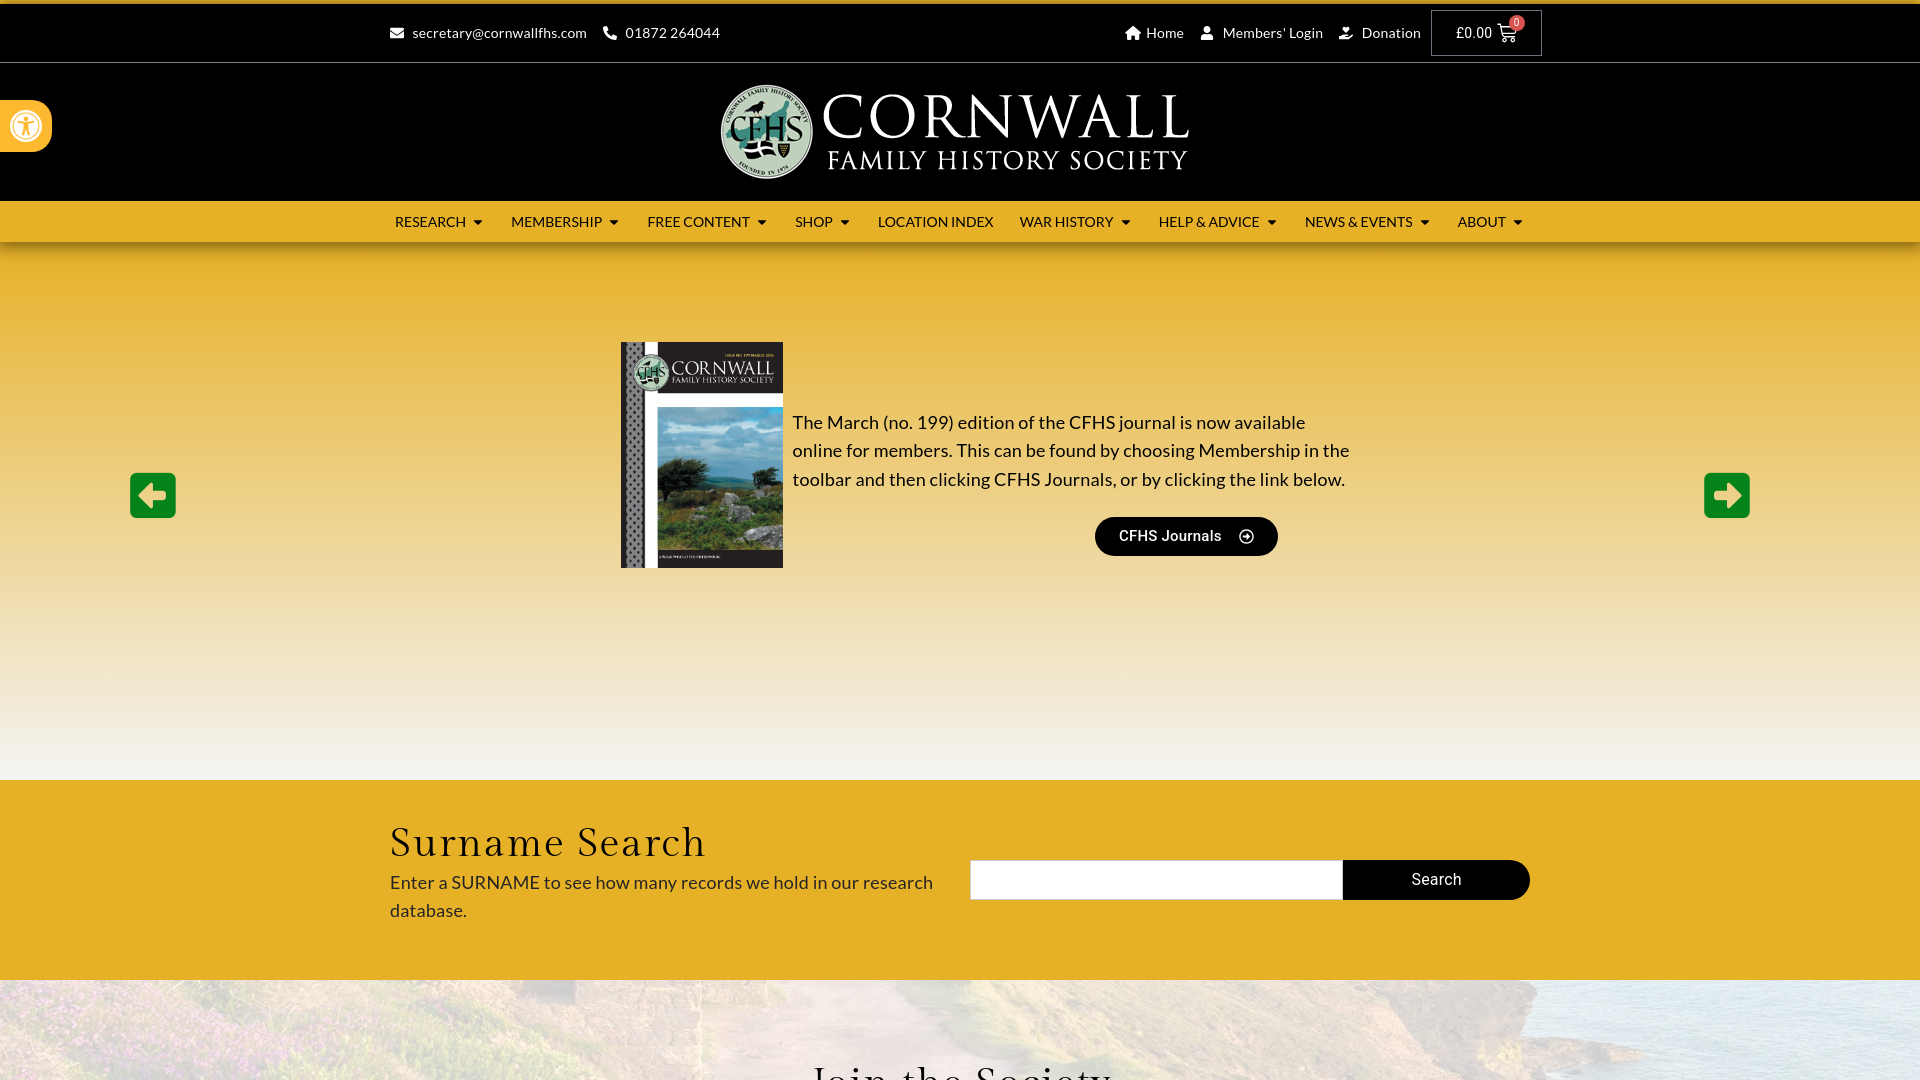Expand the Research menu caret
The width and height of the screenshot is (1920, 1080).
coord(478,223)
